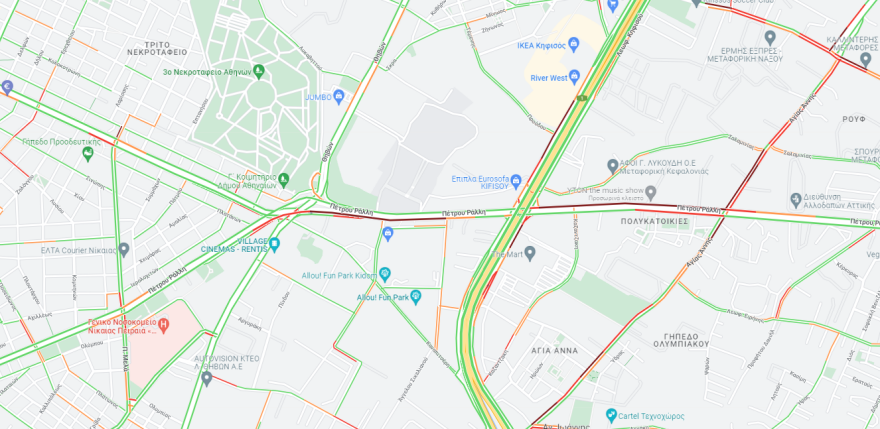Image resolution: width=880 pixels, height=429 pixels.
Task: Click the Village Cinemas Rentis marker
Action: tap(274, 244)
